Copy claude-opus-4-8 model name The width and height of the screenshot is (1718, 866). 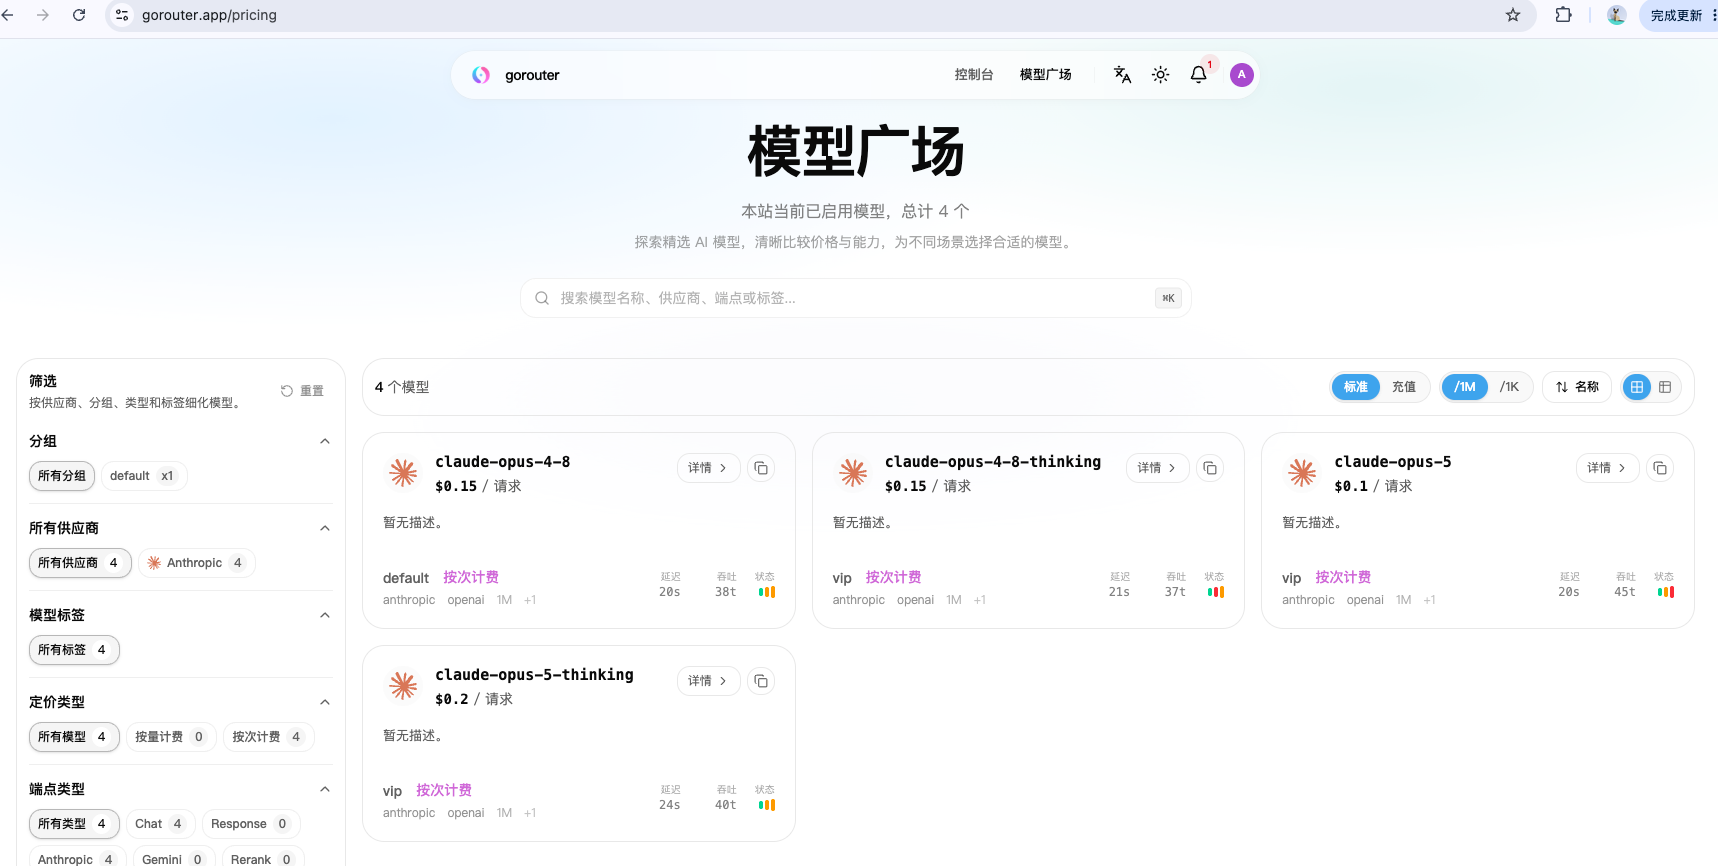[761, 468]
